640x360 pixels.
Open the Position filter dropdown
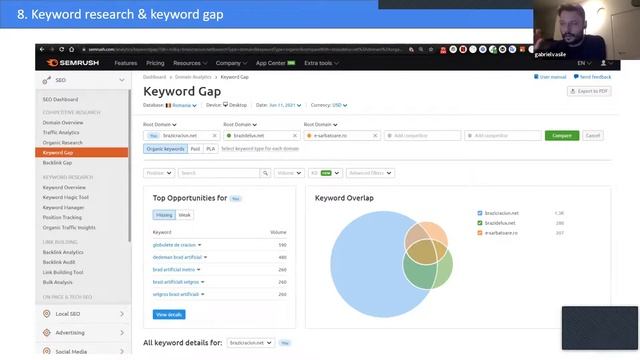click(x=159, y=173)
